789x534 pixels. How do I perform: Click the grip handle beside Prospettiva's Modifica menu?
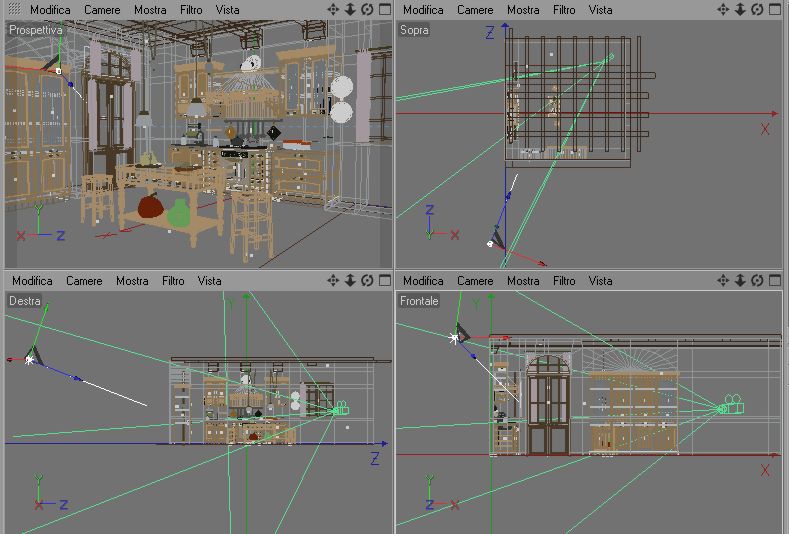pos(15,9)
